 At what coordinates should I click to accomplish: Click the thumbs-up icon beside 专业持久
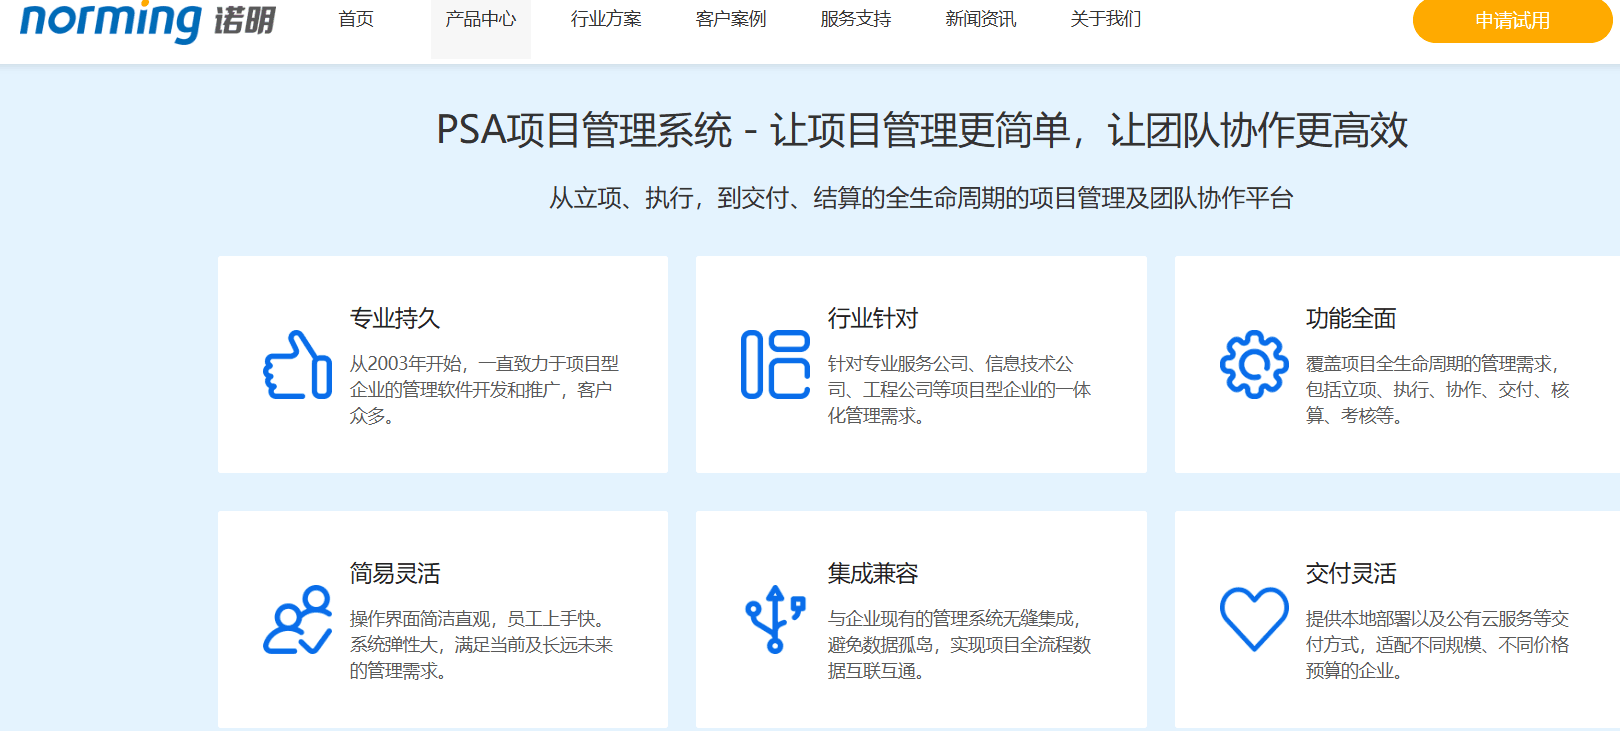(297, 365)
